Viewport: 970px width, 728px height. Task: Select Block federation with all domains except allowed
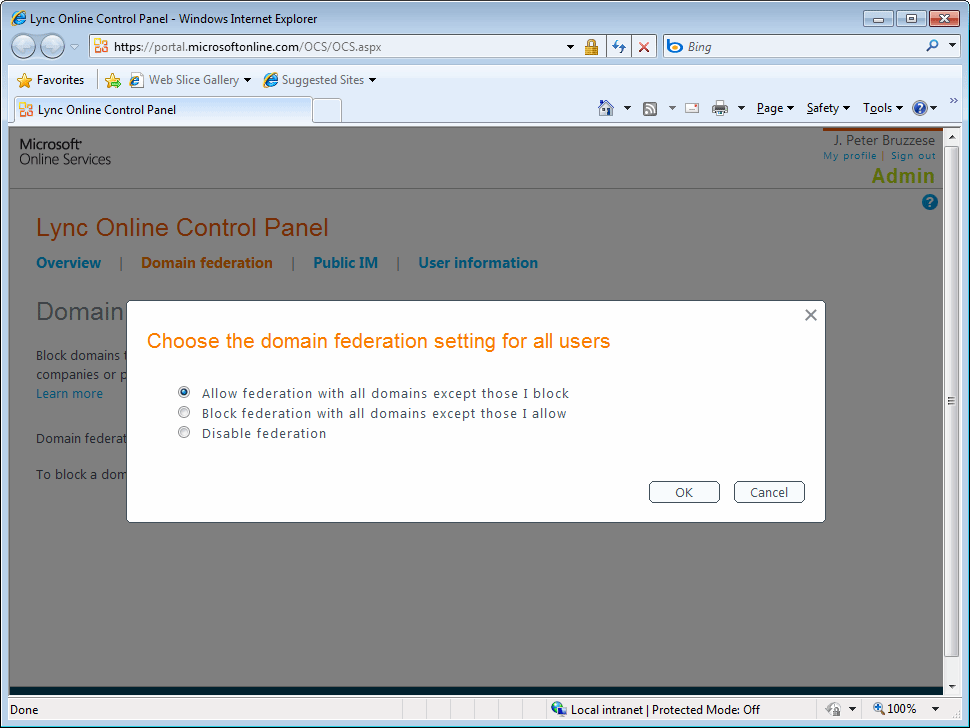[x=184, y=412]
